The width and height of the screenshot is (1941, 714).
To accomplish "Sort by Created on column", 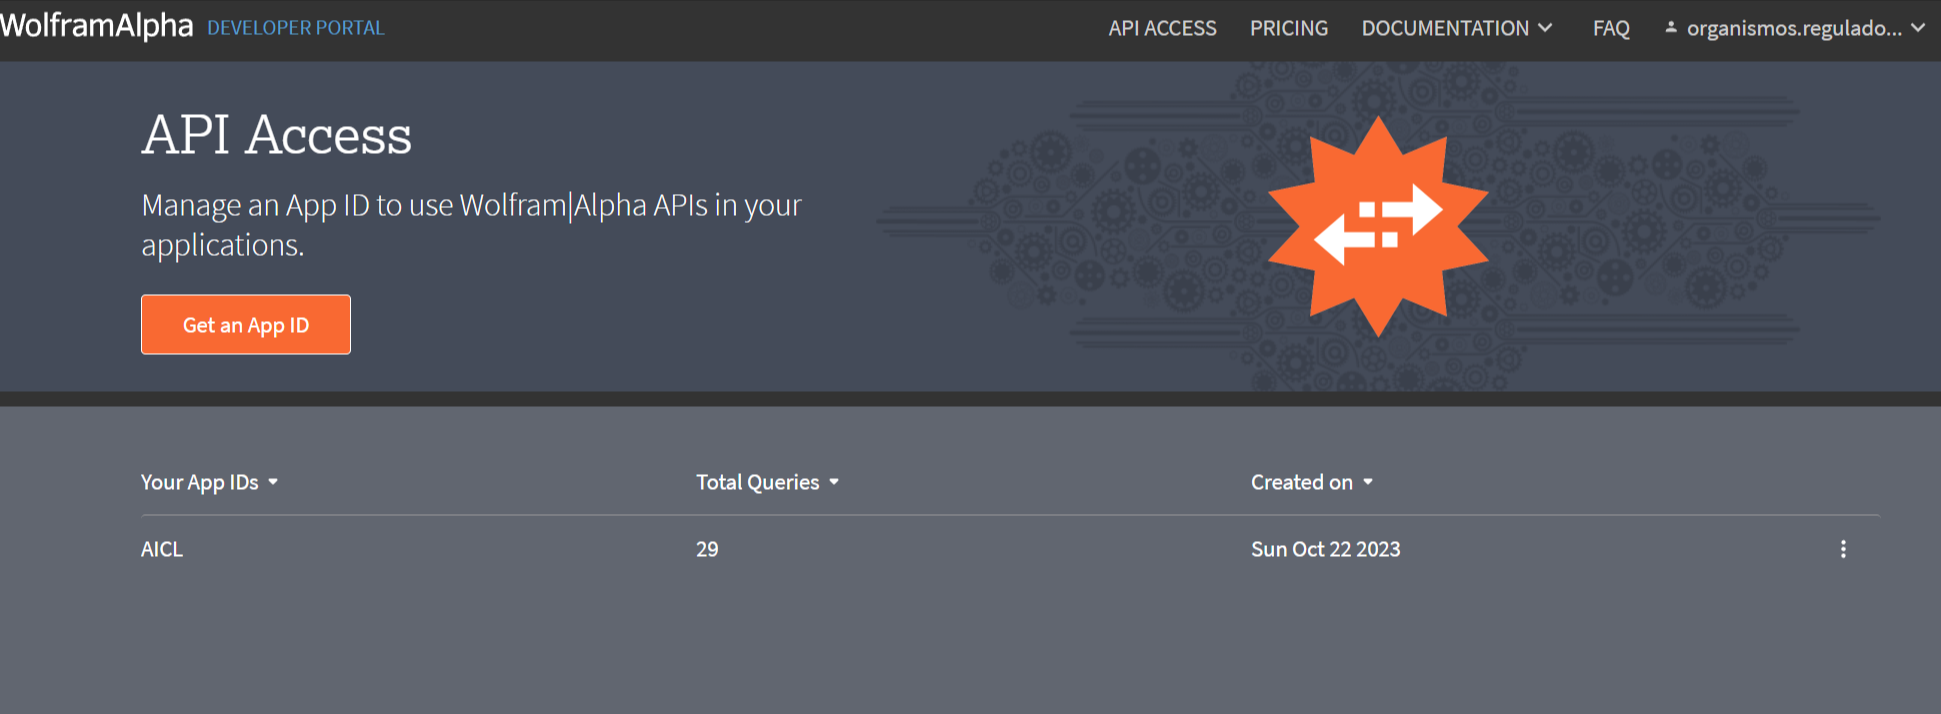I will coord(1313,482).
